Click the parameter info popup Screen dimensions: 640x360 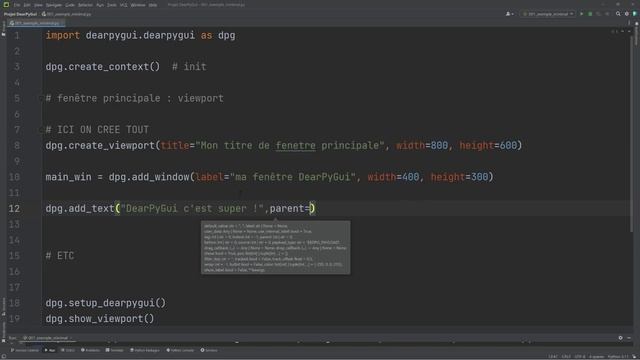tap(276, 248)
